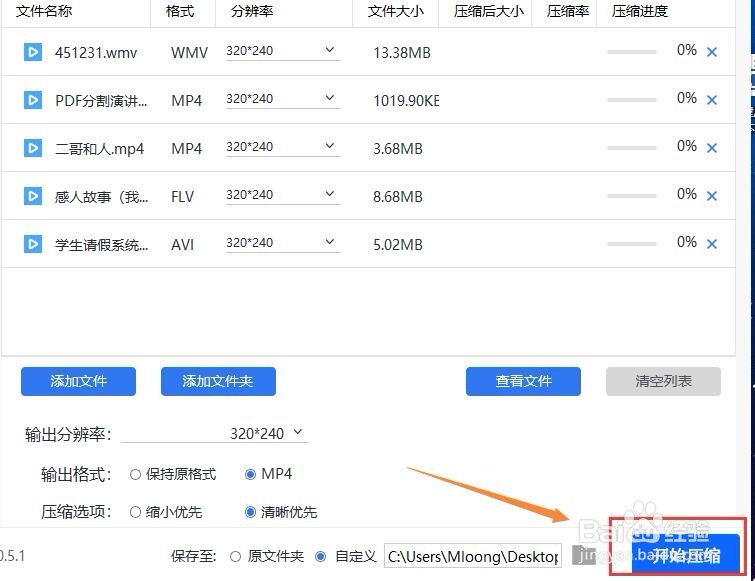
Task: Click the play icon next to 451231.wmv
Action: [33, 52]
